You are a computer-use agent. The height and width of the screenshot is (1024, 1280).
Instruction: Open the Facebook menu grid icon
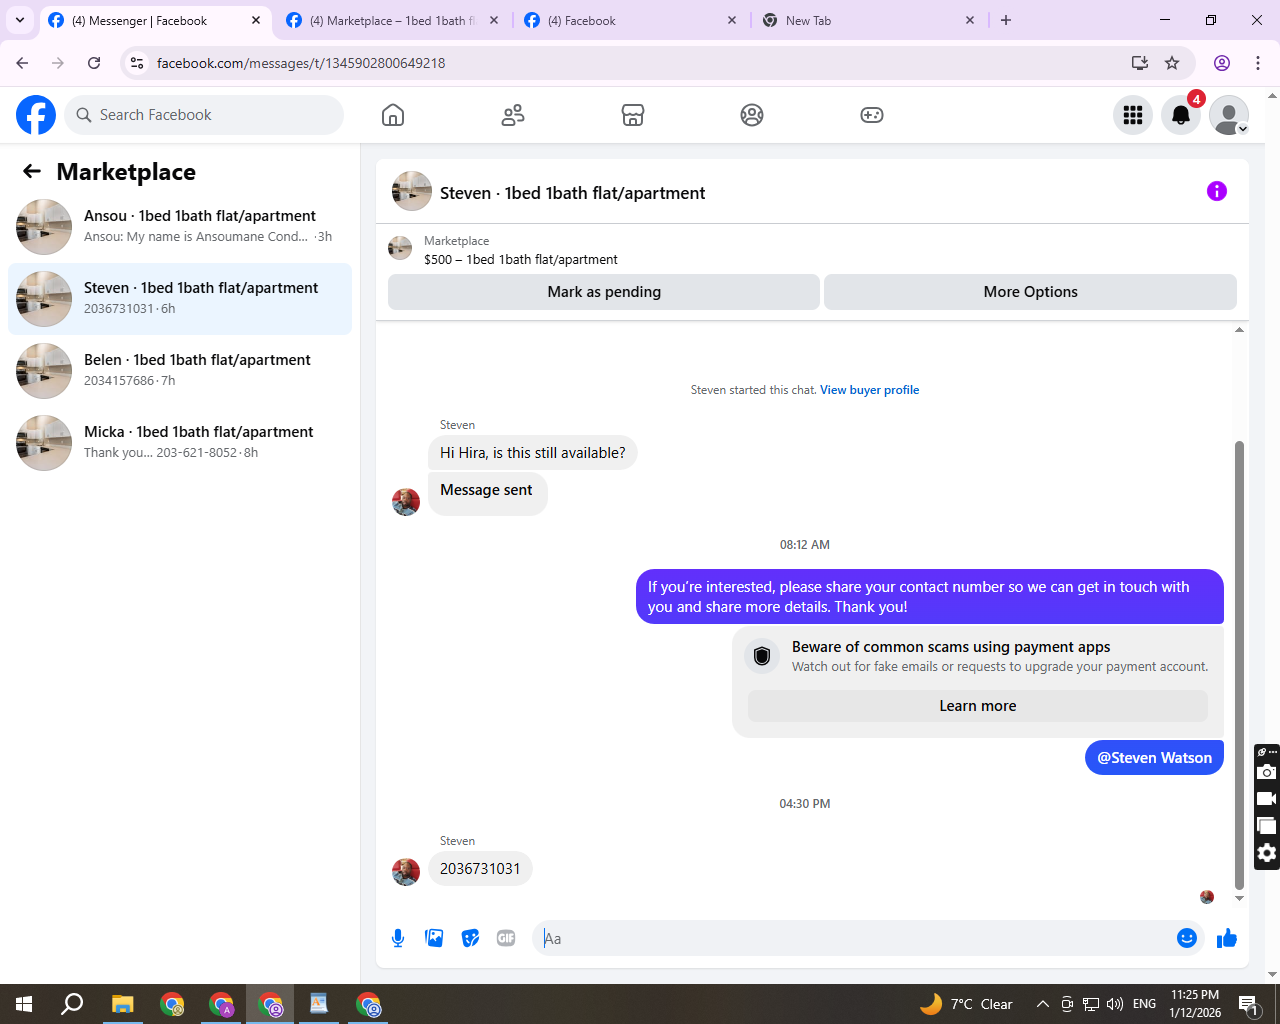coord(1133,115)
